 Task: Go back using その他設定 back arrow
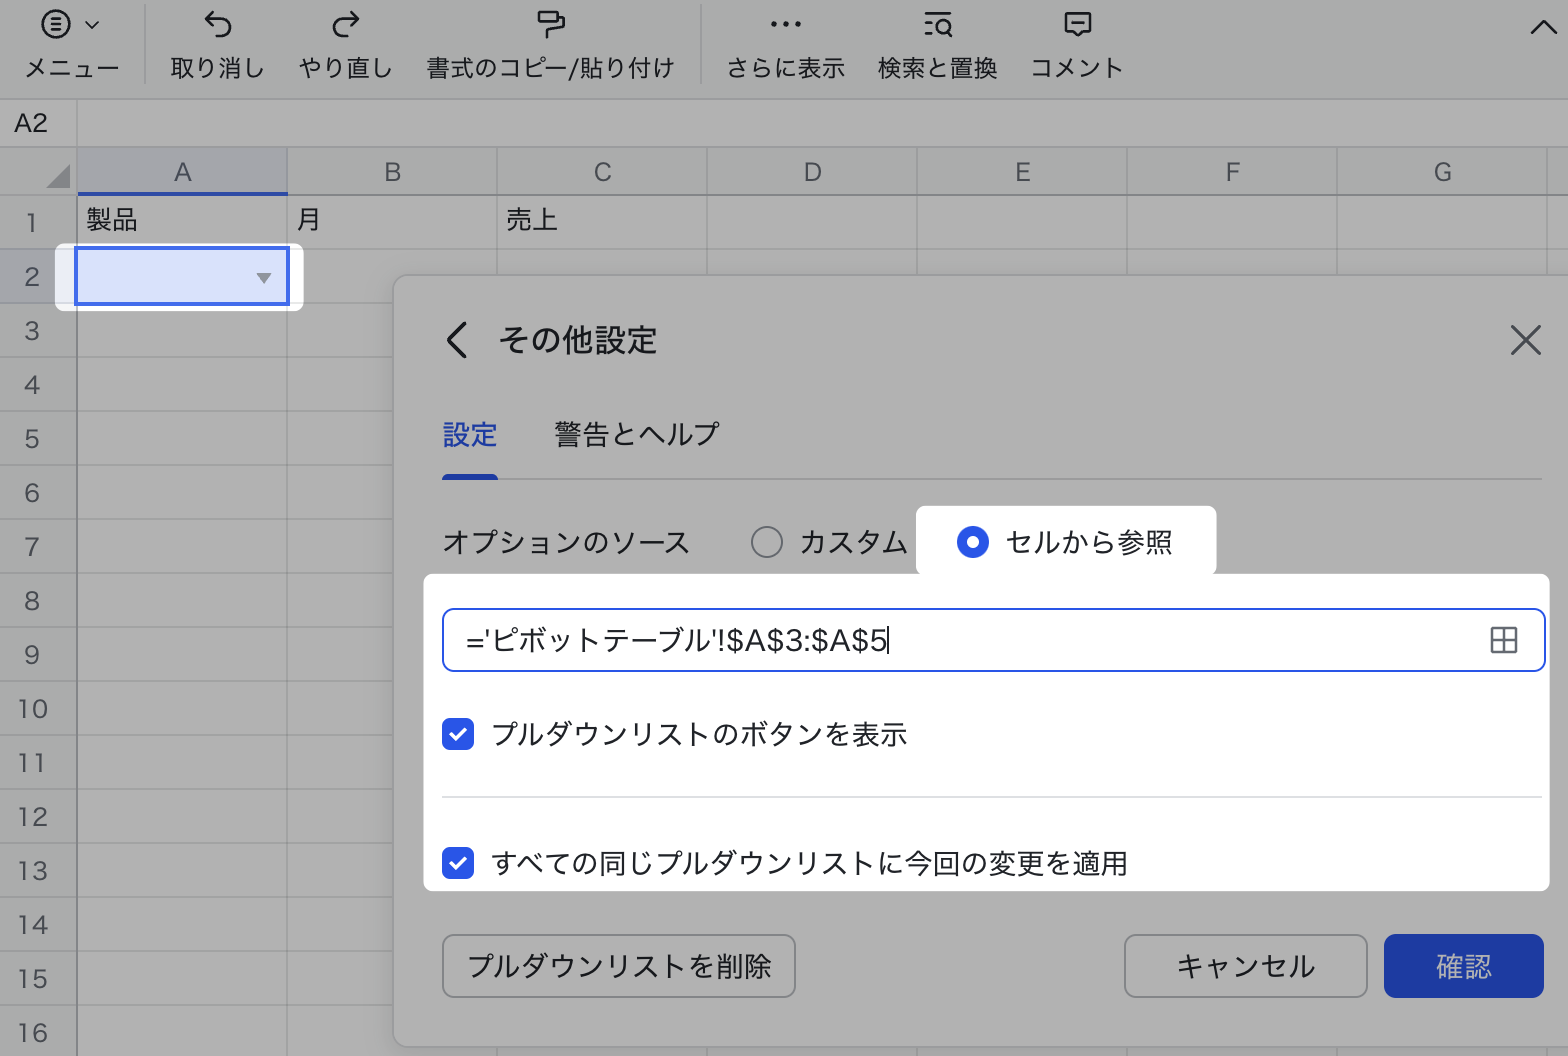pyautogui.click(x=457, y=340)
